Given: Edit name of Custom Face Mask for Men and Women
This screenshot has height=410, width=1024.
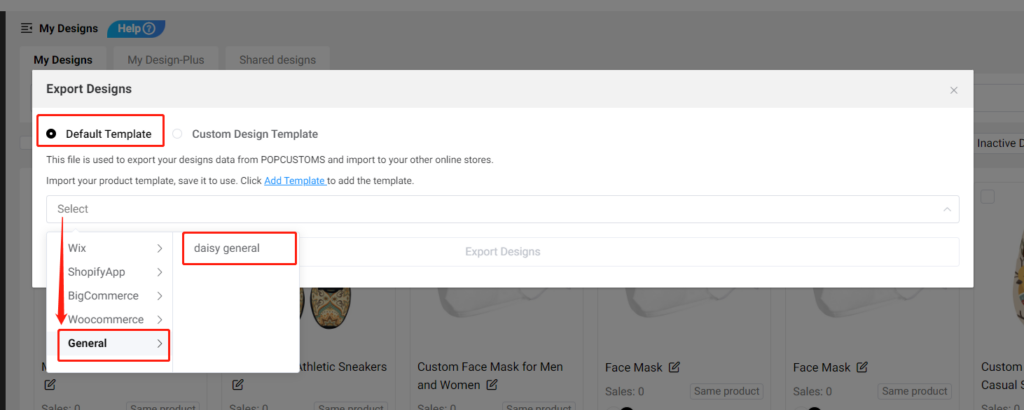Looking at the screenshot, I should 492,385.
